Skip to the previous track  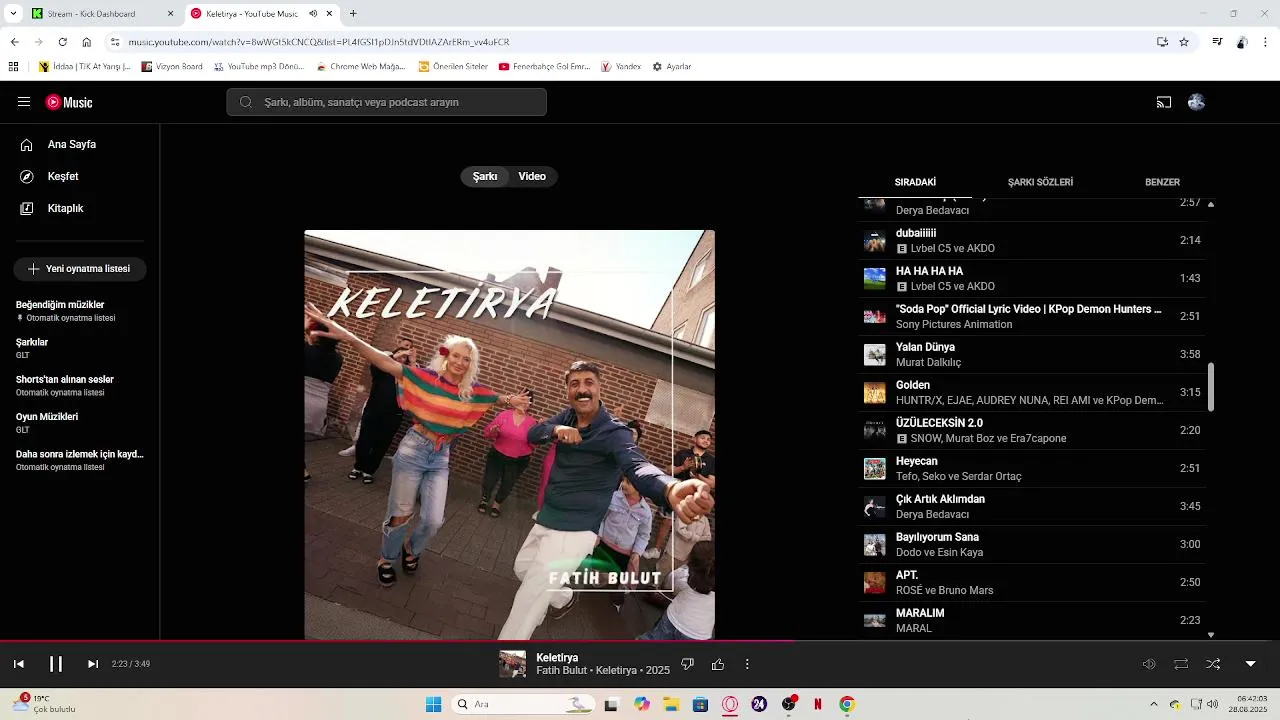coord(18,664)
